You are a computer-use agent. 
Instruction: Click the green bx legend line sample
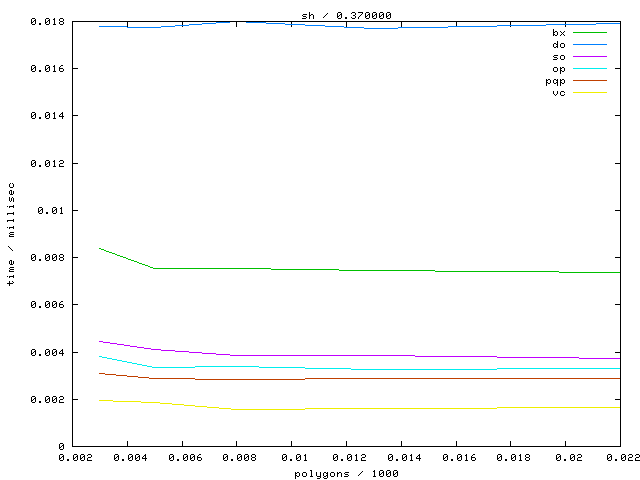[x=590, y=33]
